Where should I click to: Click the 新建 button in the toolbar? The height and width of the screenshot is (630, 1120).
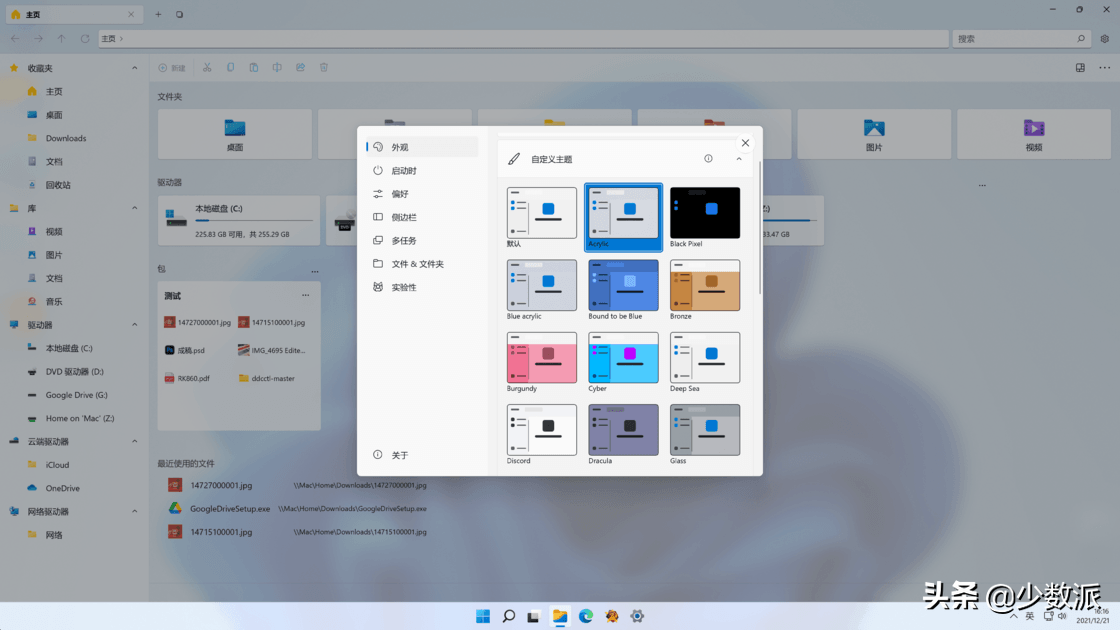tap(171, 67)
